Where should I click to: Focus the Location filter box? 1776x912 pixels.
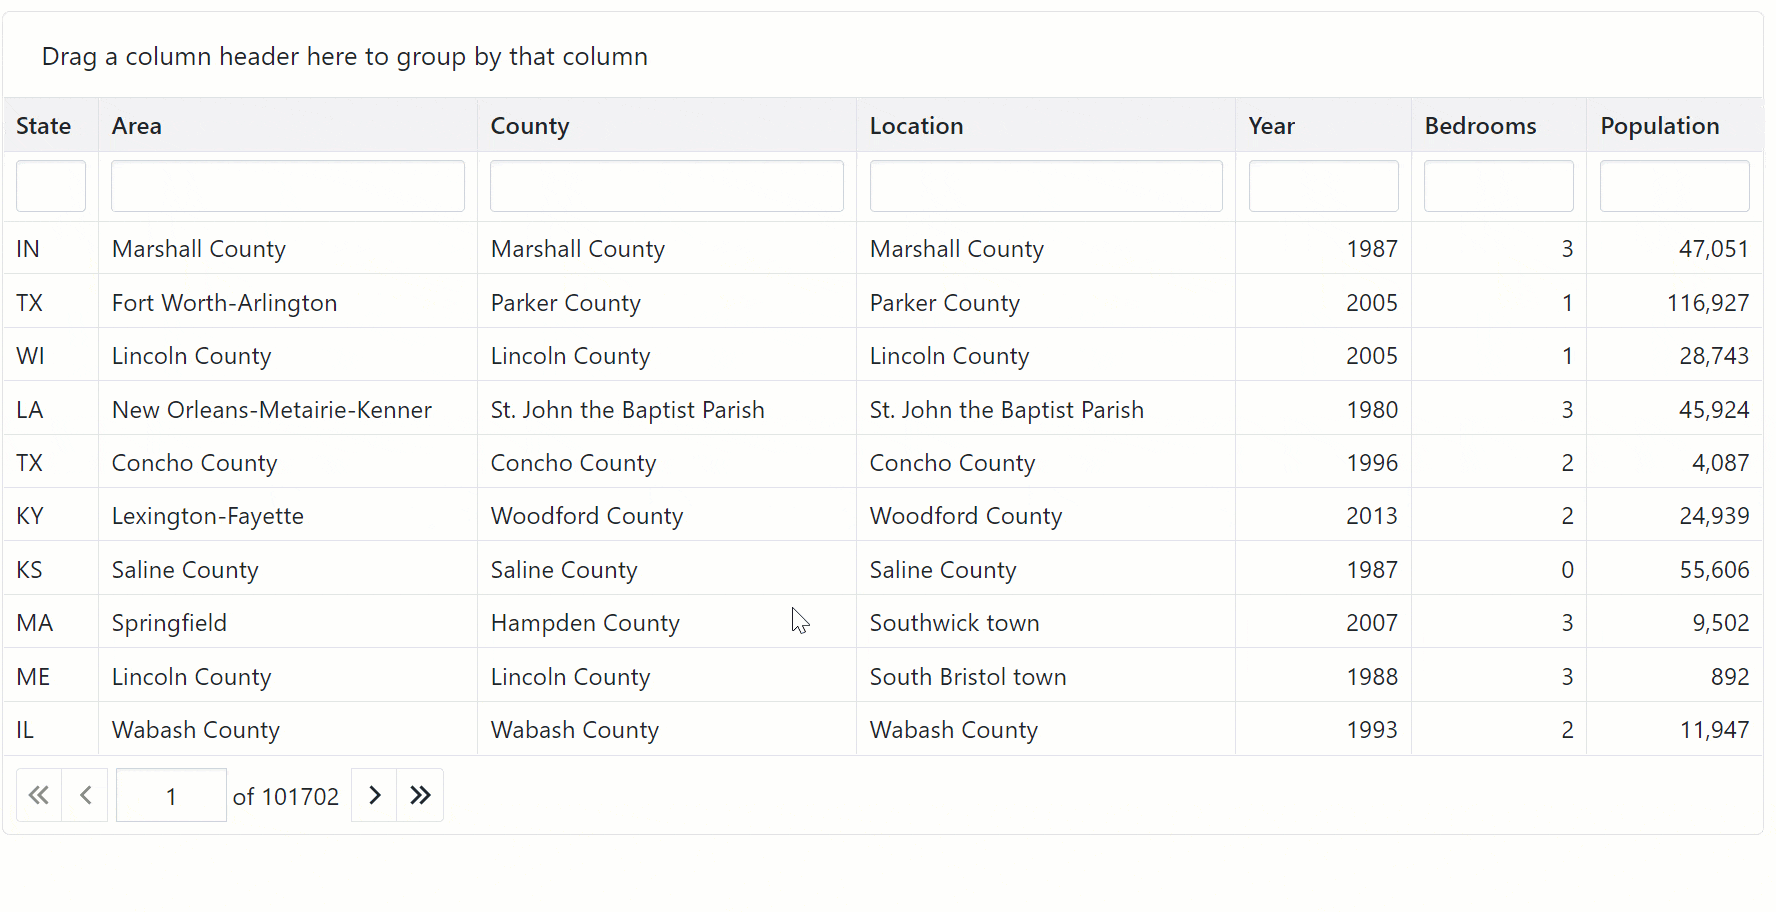[1046, 186]
